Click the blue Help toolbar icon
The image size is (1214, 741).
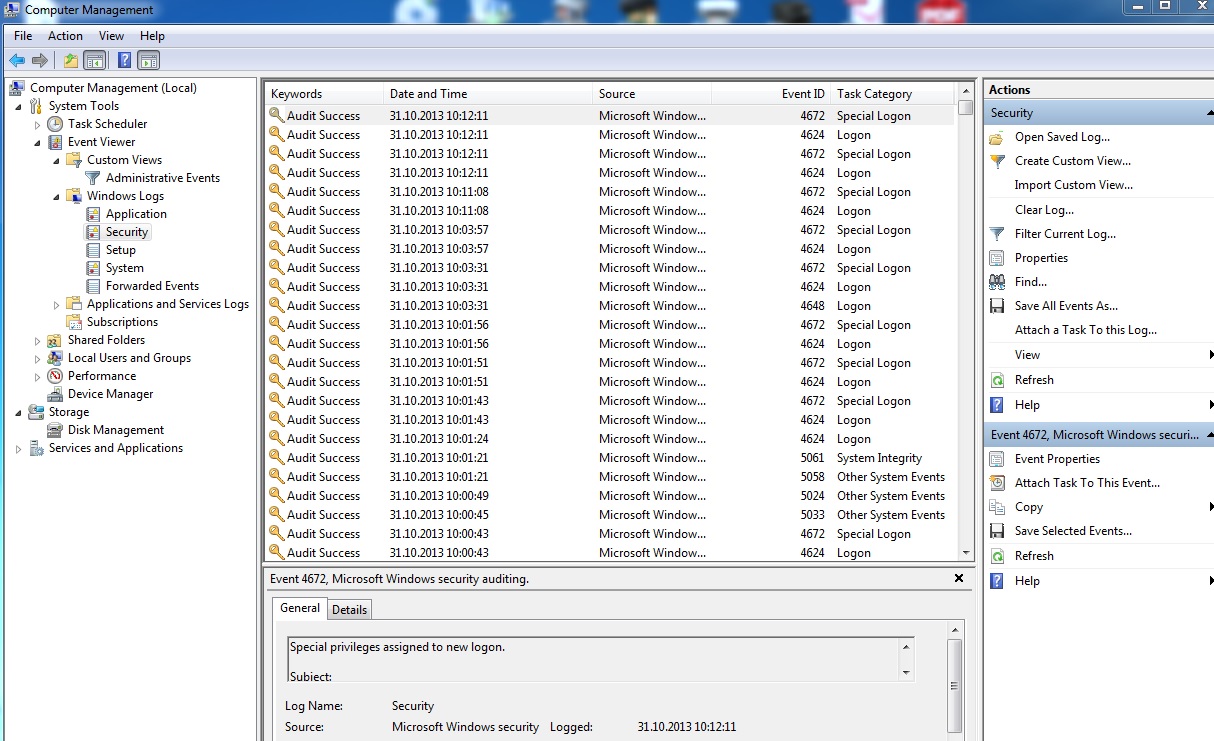tap(125, 61)
